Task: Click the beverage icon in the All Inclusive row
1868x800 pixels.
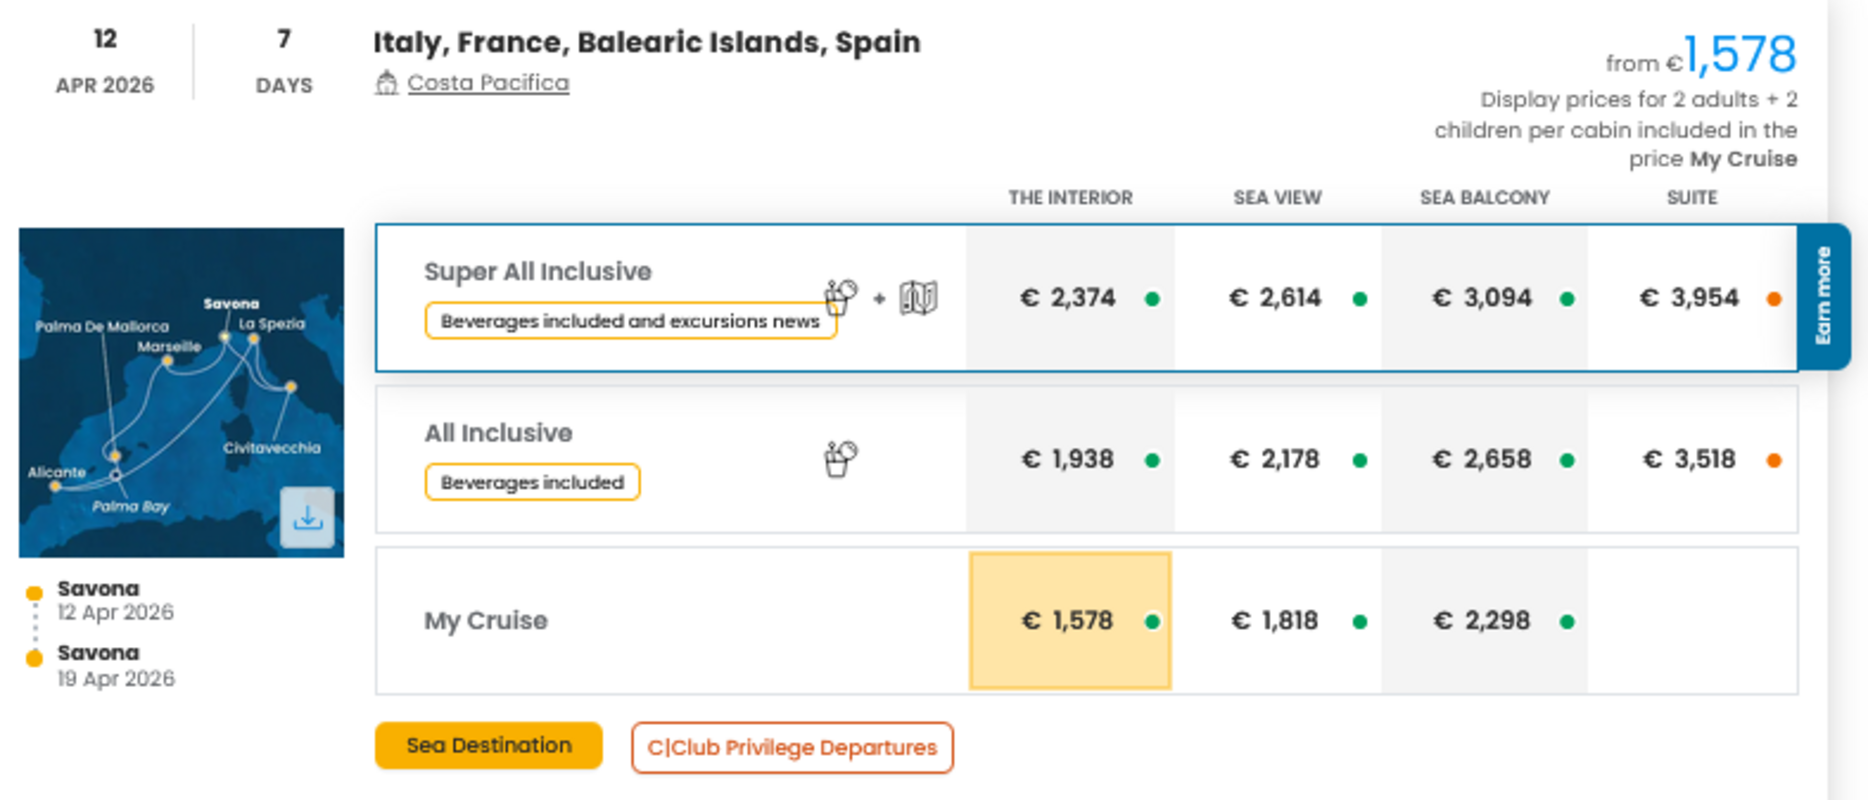Action: 841,458
